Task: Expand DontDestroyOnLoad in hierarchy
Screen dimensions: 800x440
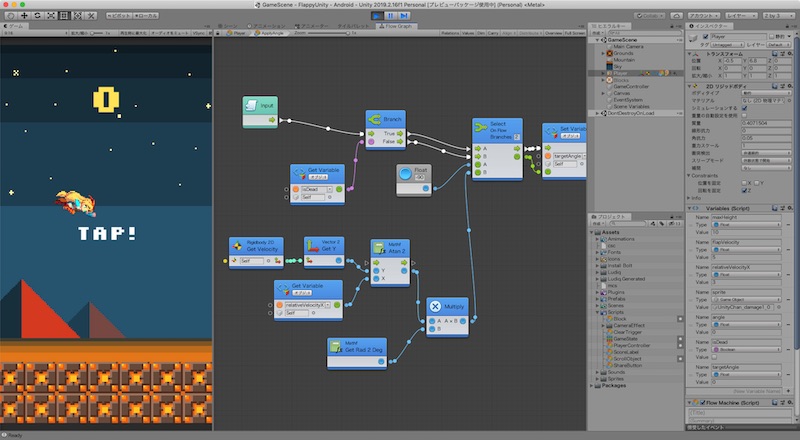Action: [x=597, y=113]
